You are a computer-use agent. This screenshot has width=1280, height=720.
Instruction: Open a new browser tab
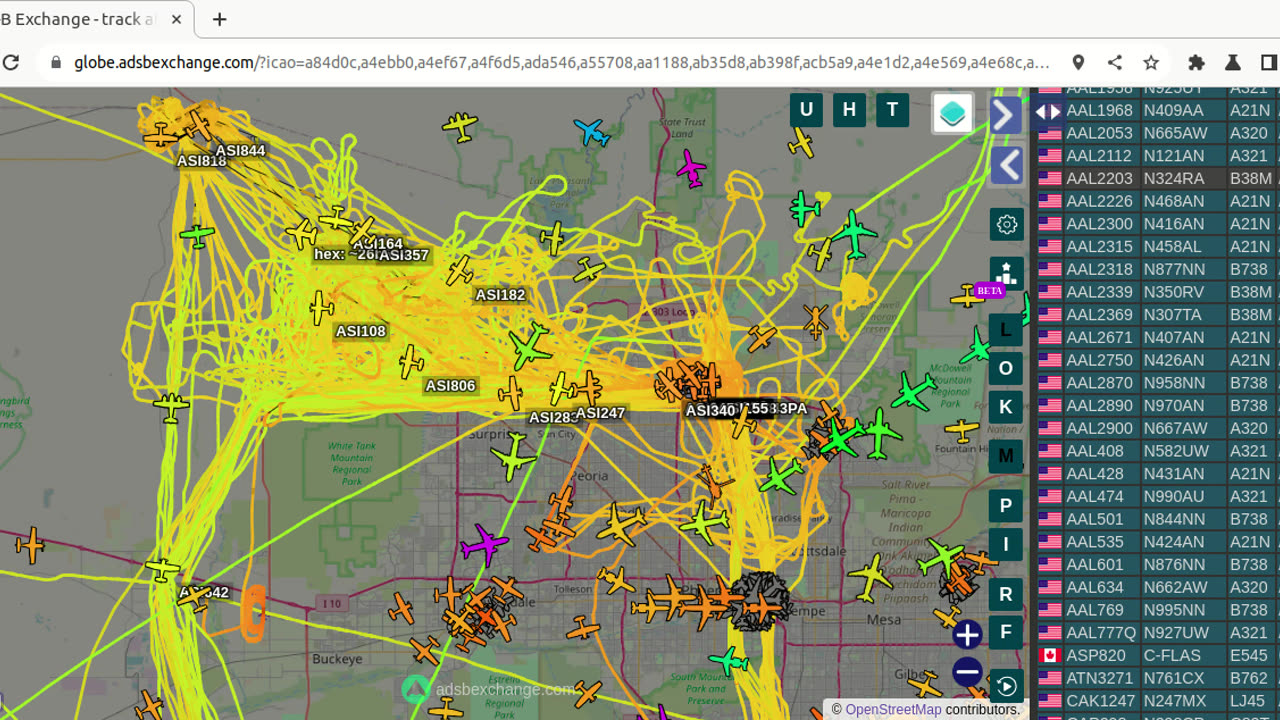[219, 19]
